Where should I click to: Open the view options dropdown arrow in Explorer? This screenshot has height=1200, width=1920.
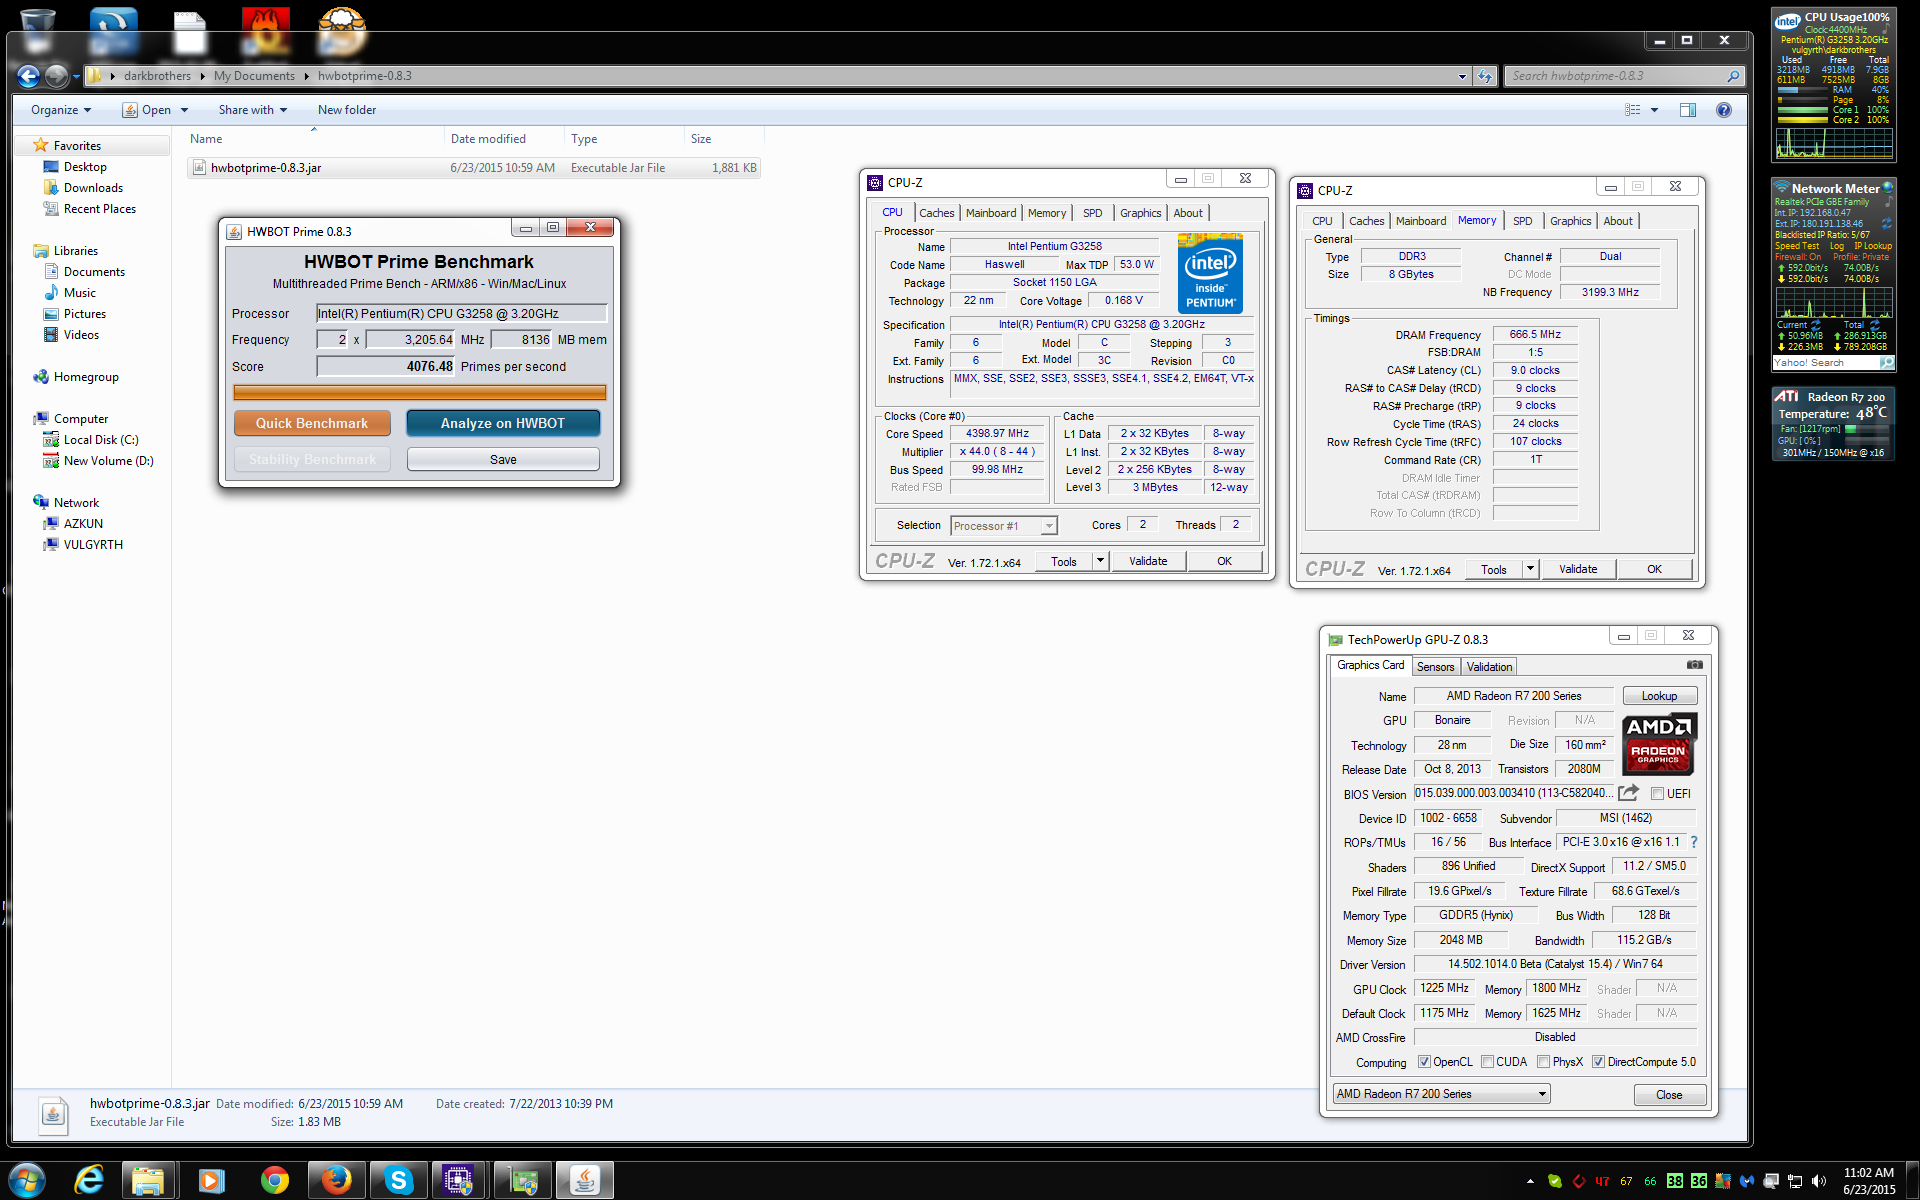[1654, 110]
